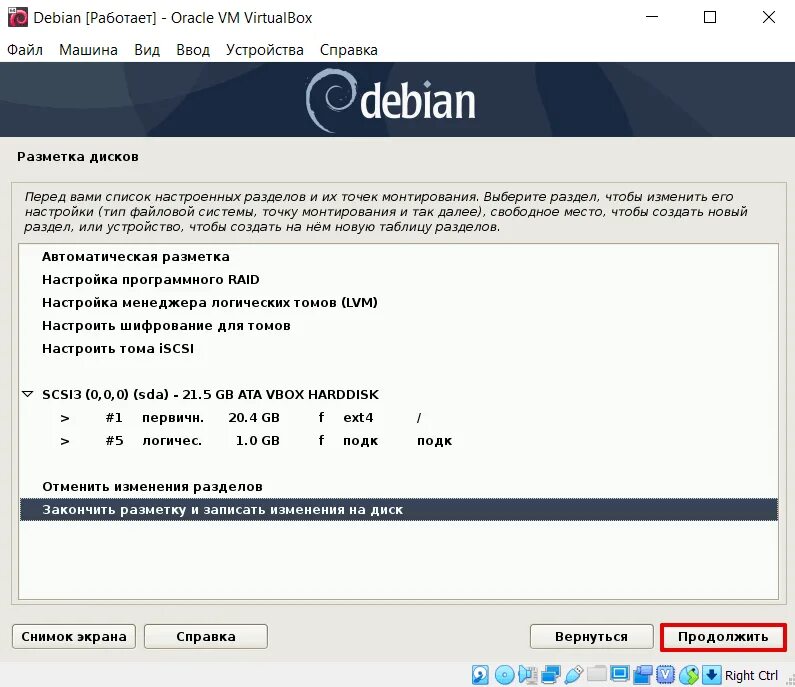Viewport: 795px width, 687px height.
Task: Click the '/' mount point of partition #1
Action: [x=419, y=418]
